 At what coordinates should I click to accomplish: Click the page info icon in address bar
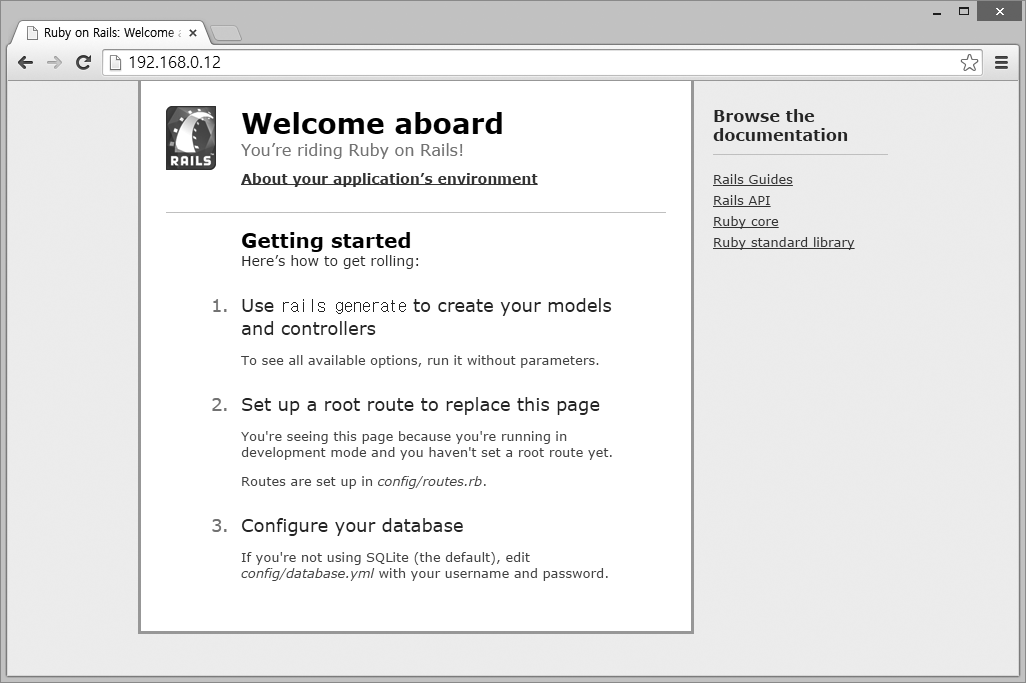(115, 62)
